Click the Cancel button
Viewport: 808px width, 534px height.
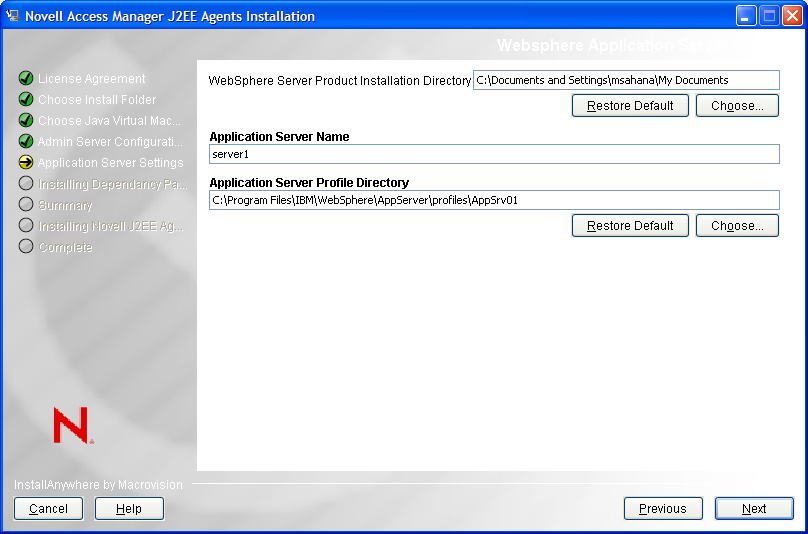click(48, 509)
